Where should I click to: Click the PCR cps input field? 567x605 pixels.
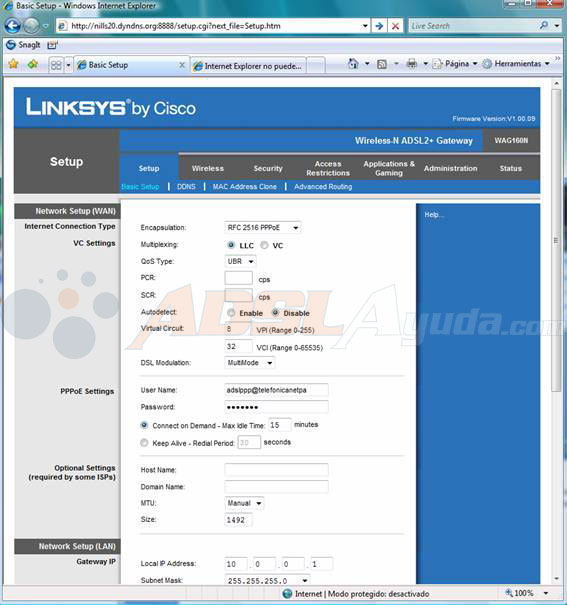coord(238,278)
